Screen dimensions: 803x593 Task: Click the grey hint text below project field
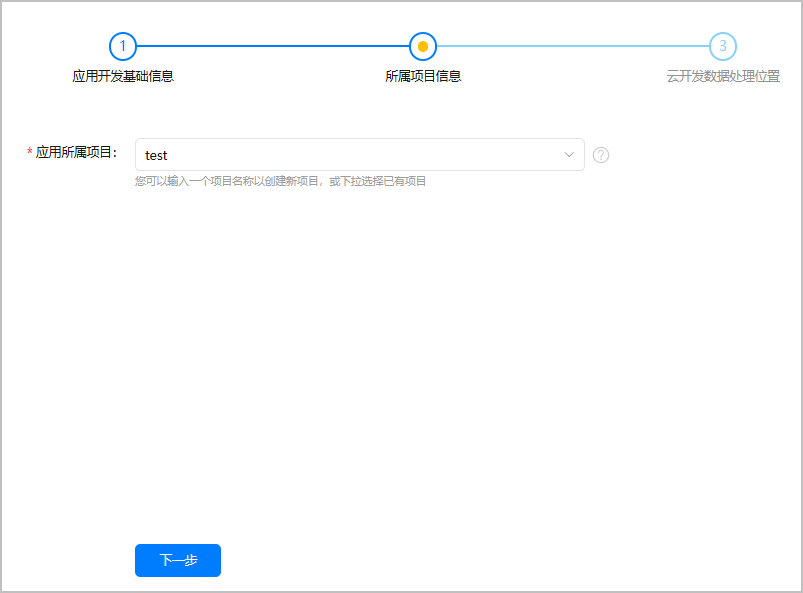tap(280, 181)
